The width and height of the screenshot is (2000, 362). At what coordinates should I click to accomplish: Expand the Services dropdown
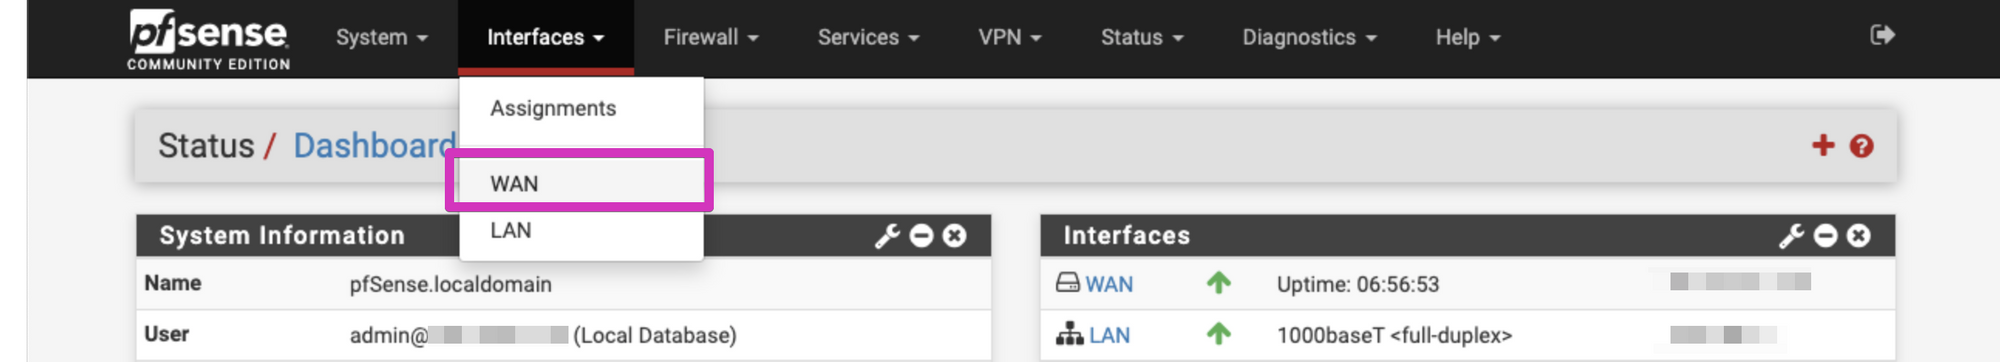868,37
